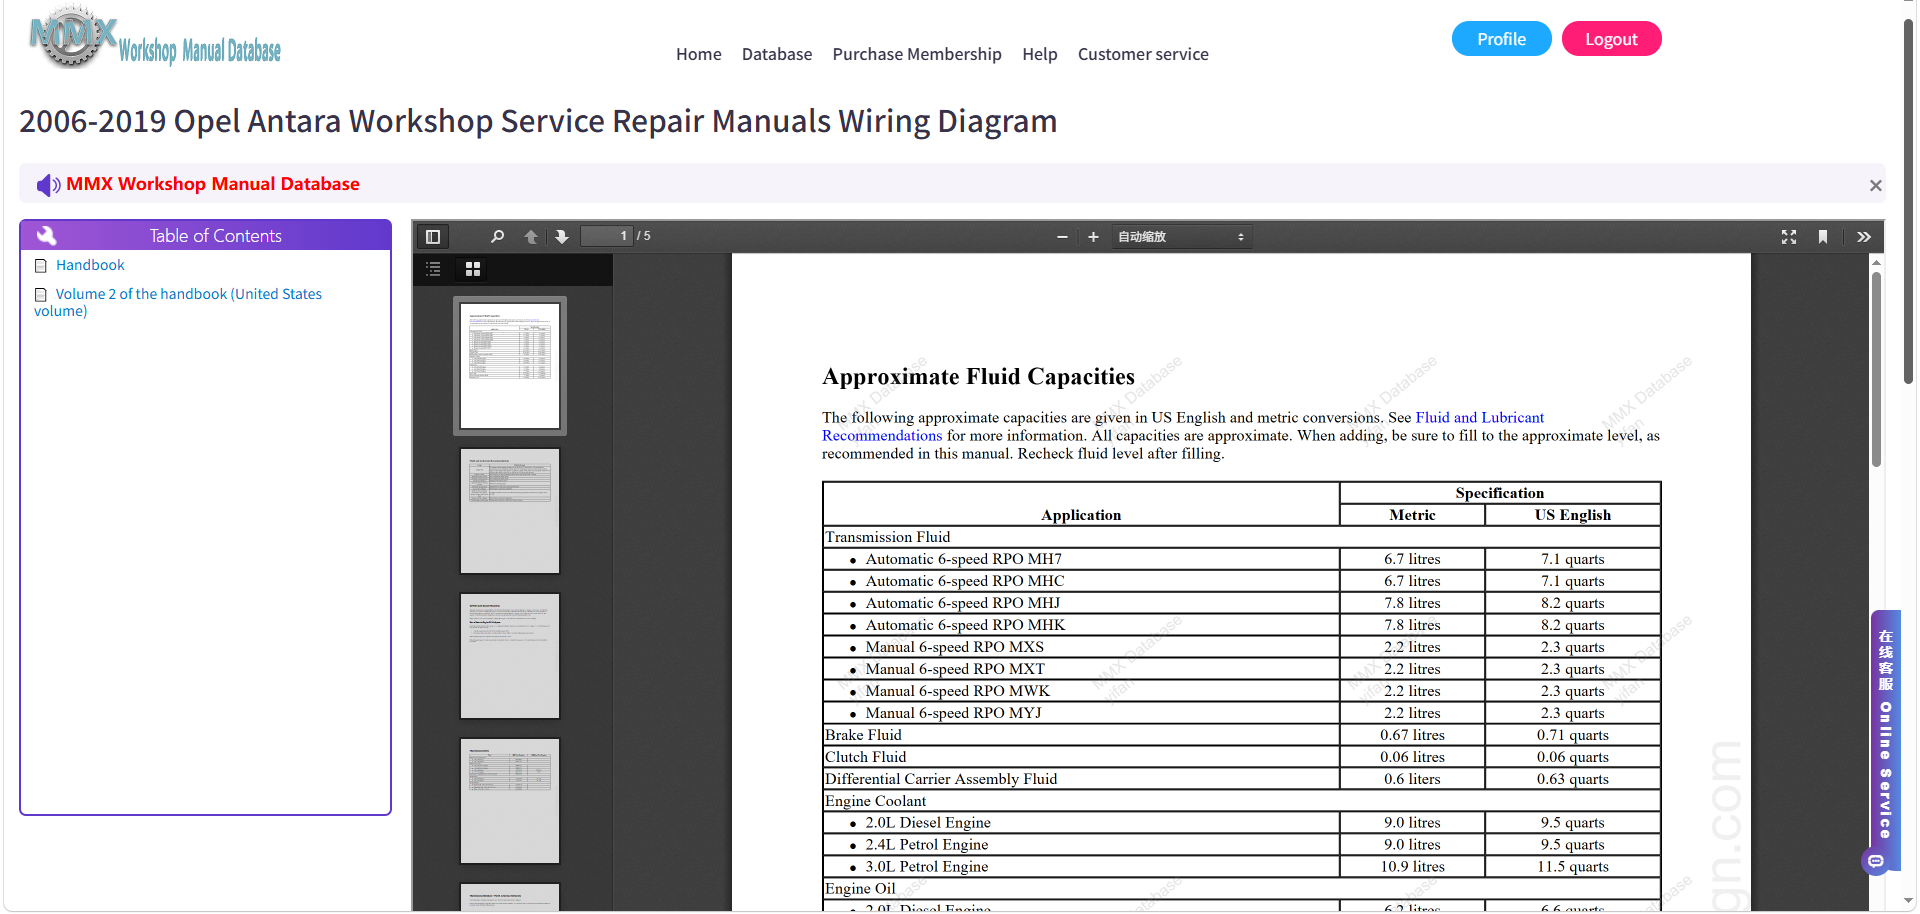
Task: Click the PDF bookmark icon
Action: click(x=1823, y=237)
